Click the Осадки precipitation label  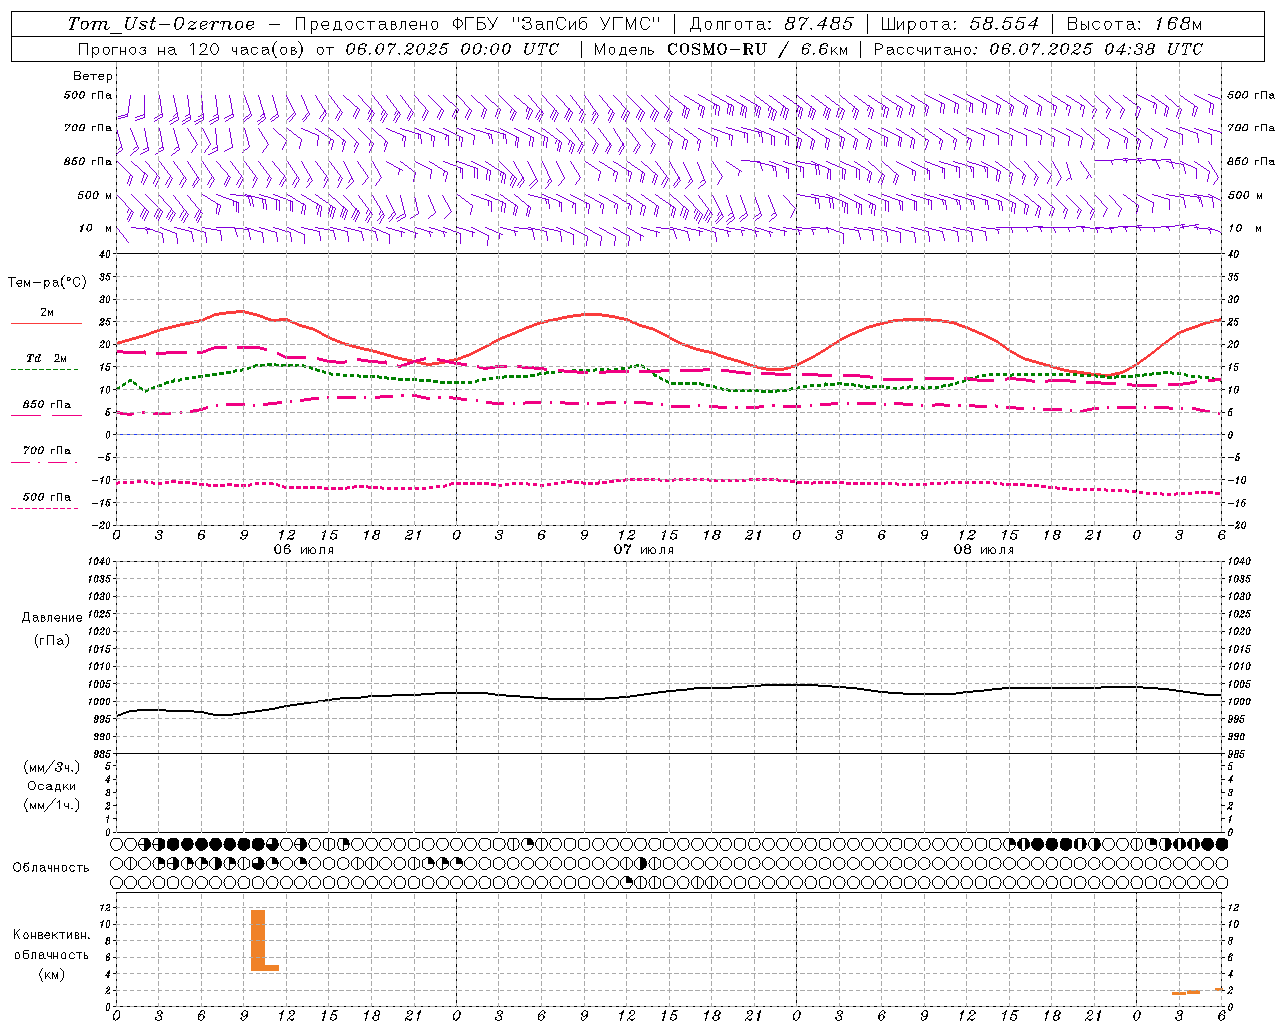click(52, 786)
